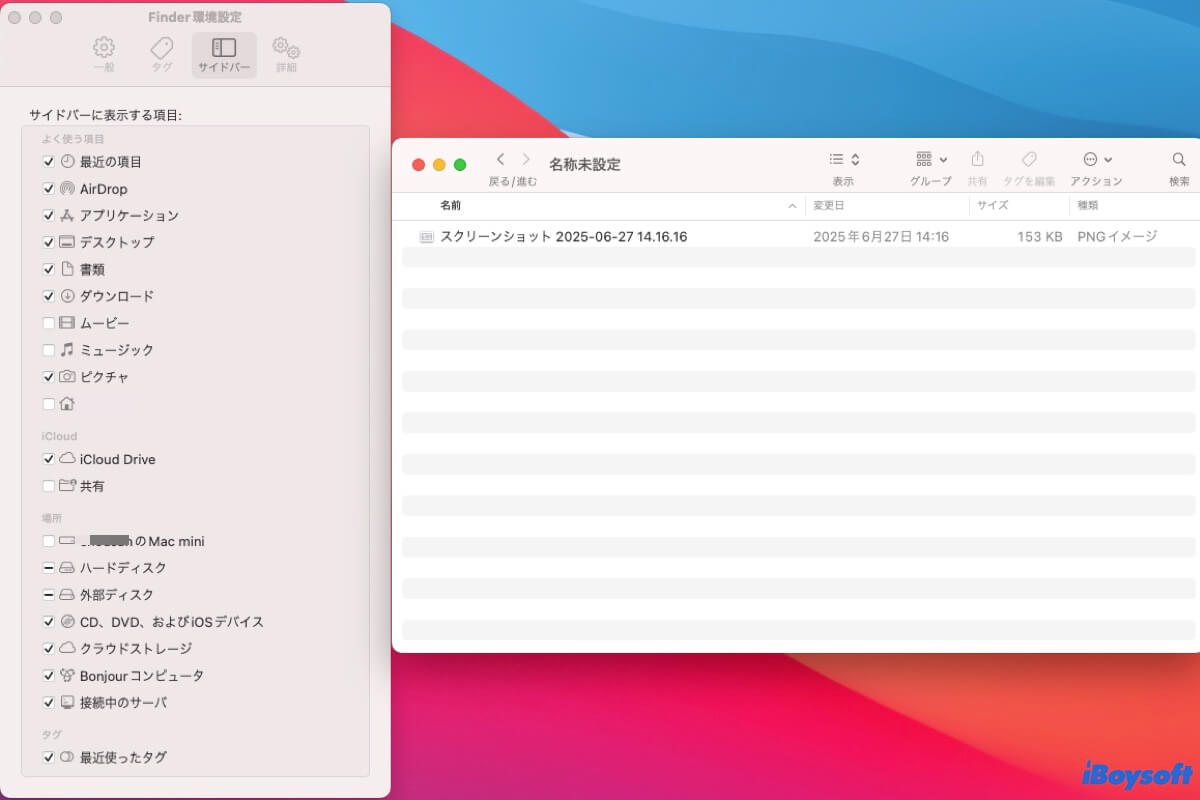
Task: Uncheck the クラウドストレージ checkbox
Action: click(49, 649)
